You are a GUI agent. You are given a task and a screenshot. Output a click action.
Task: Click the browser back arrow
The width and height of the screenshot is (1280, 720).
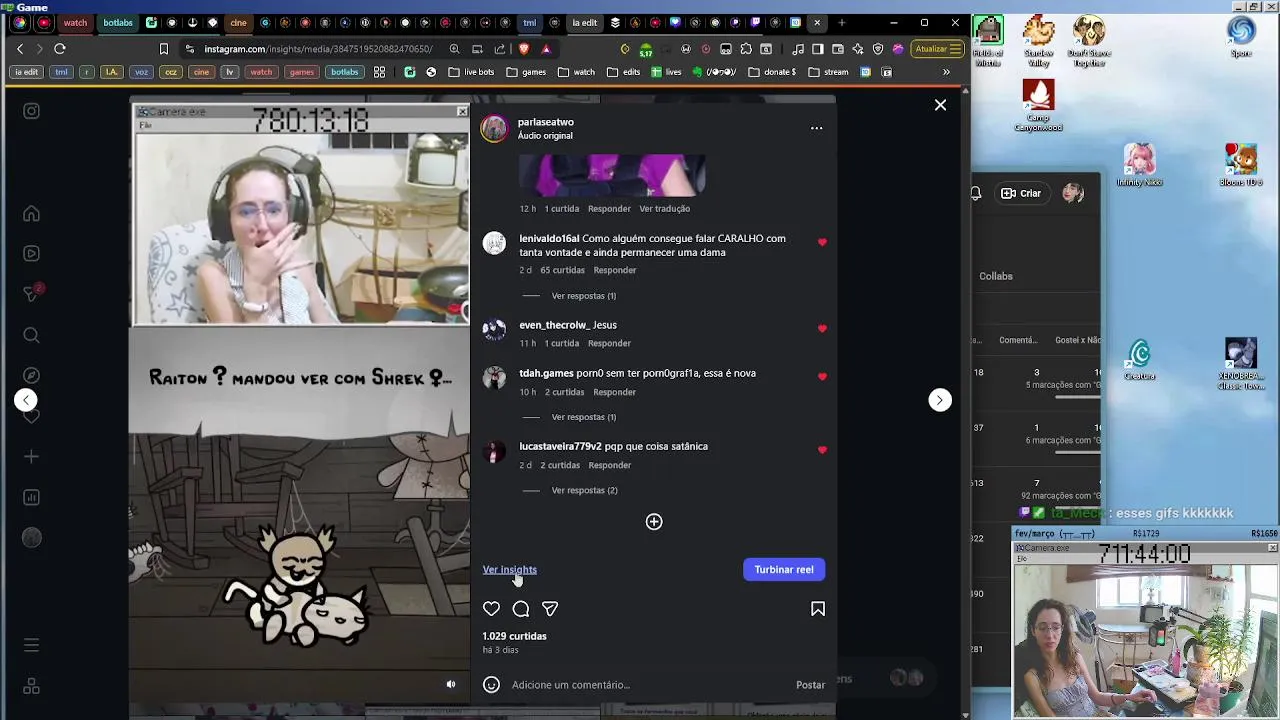pyautogui.click(x=20, y=48)
